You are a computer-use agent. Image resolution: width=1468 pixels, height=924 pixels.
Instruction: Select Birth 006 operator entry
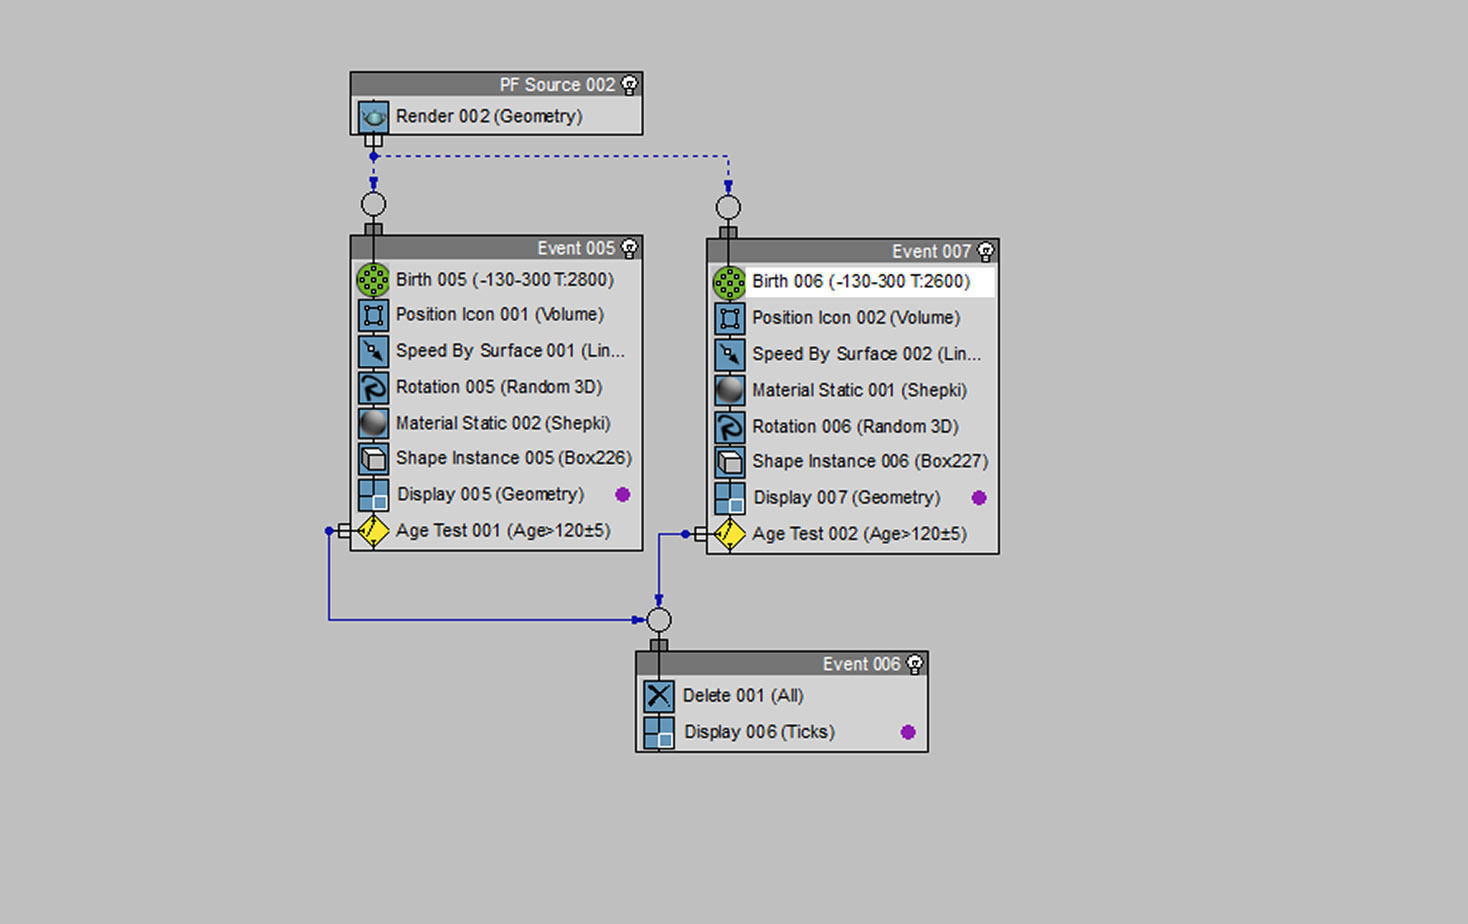pos(853,282)
